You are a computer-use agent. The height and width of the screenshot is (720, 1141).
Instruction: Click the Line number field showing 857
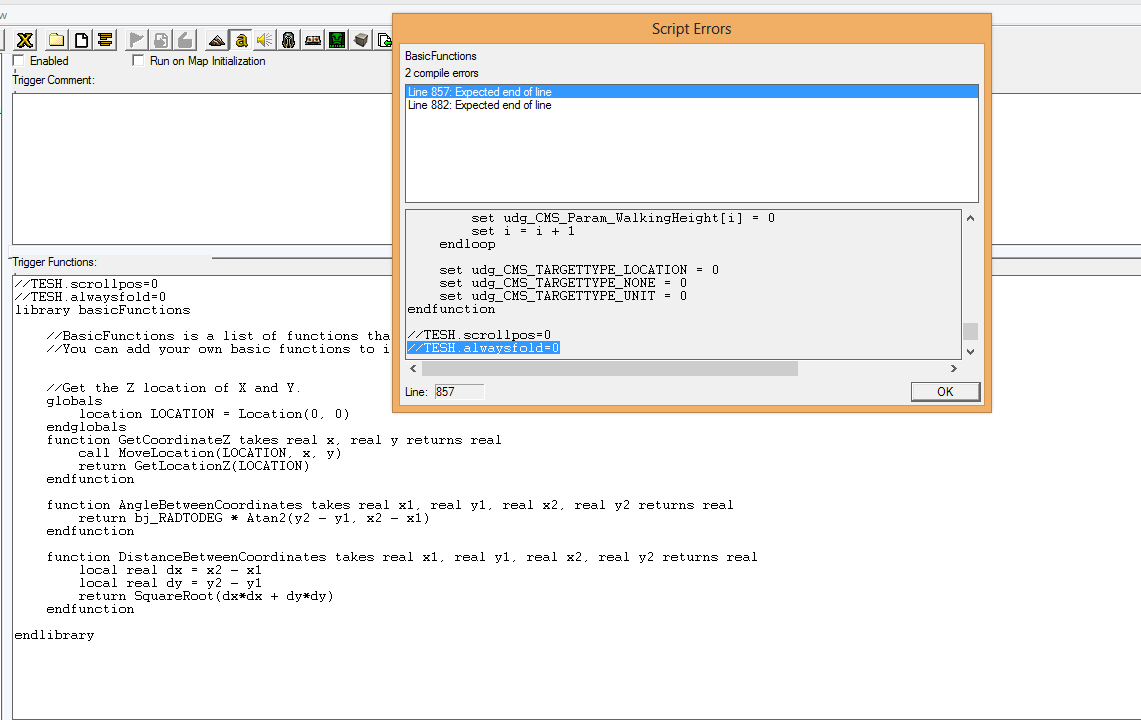(x=459, y=392)
